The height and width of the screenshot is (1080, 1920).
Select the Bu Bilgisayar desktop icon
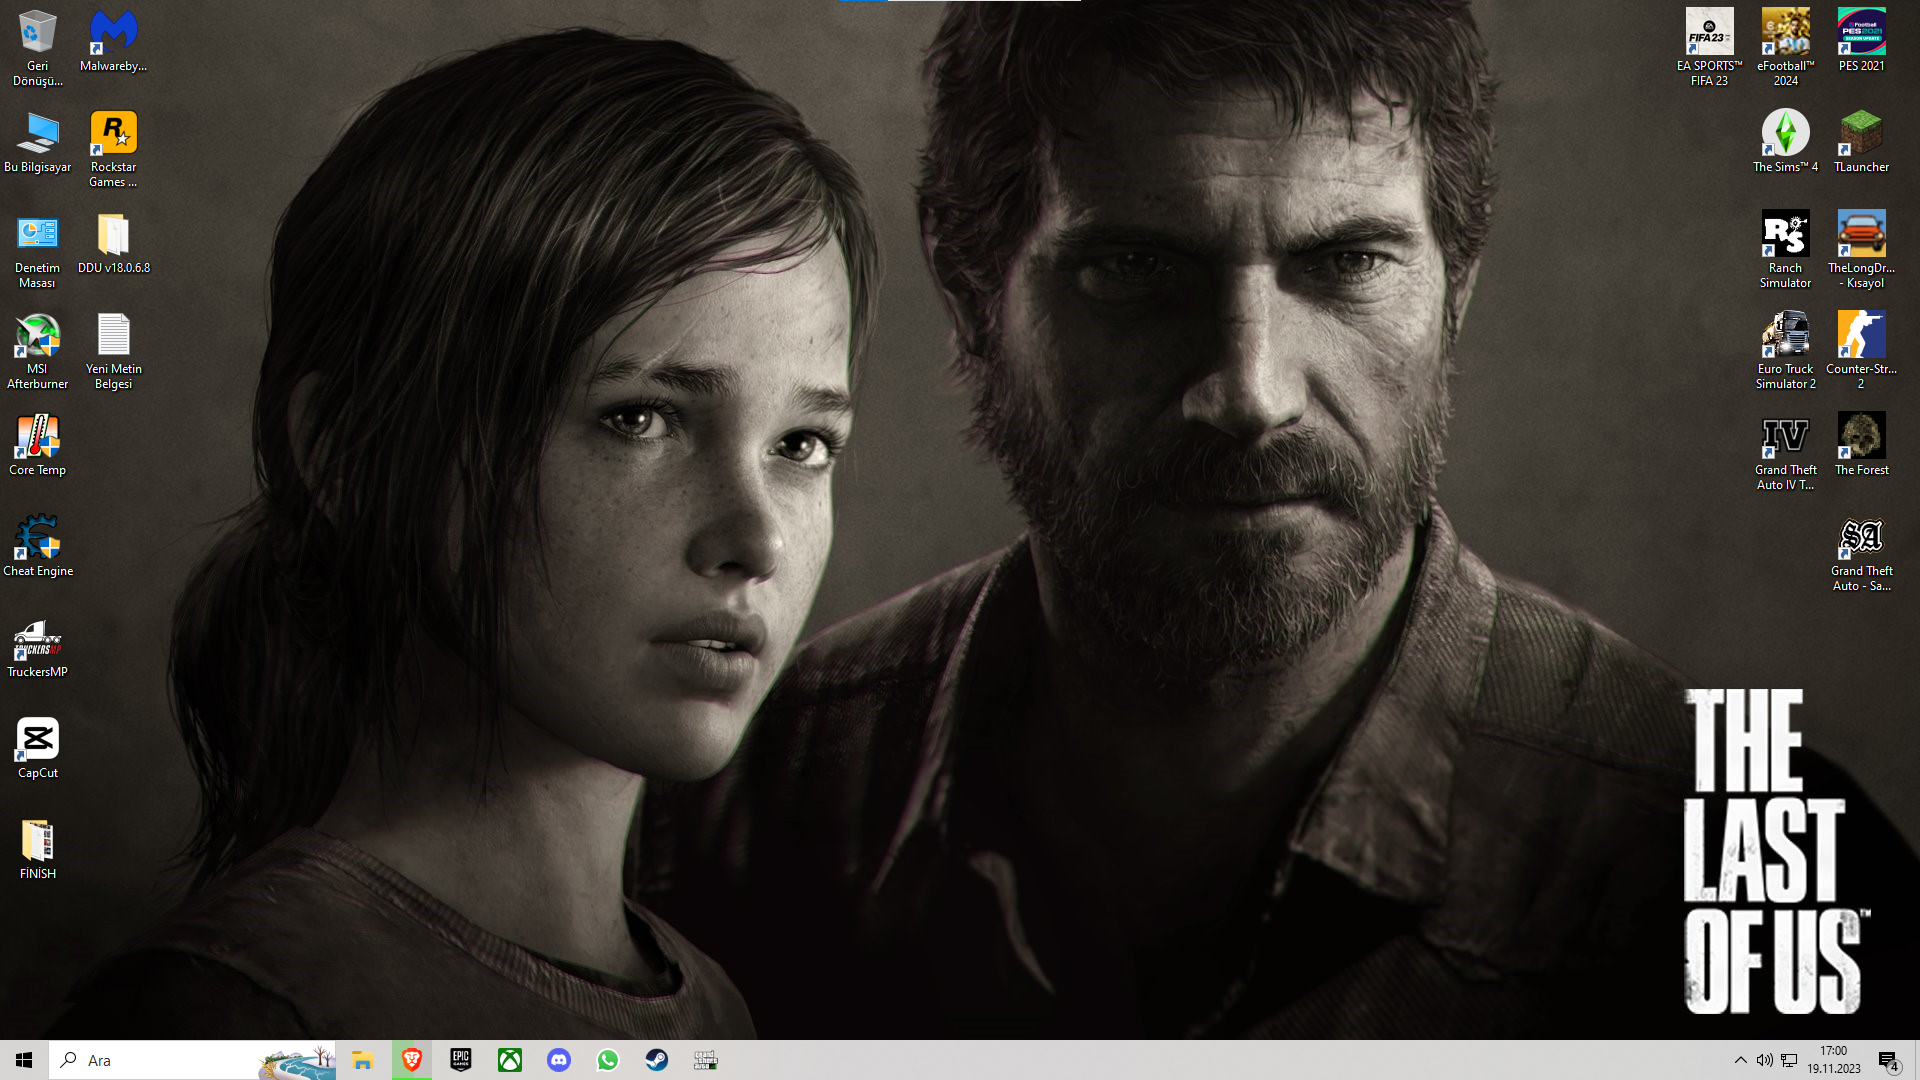click(x=37, y=141)
